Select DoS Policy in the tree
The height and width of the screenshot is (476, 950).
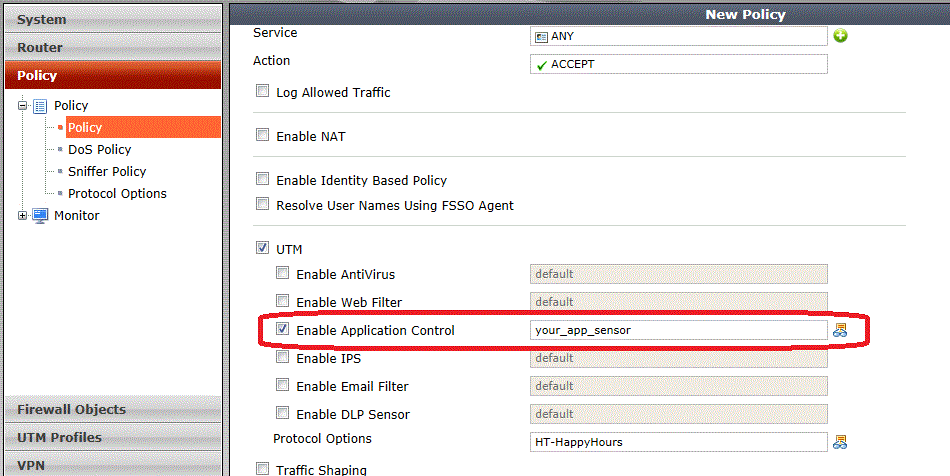(x=99, y=150)
